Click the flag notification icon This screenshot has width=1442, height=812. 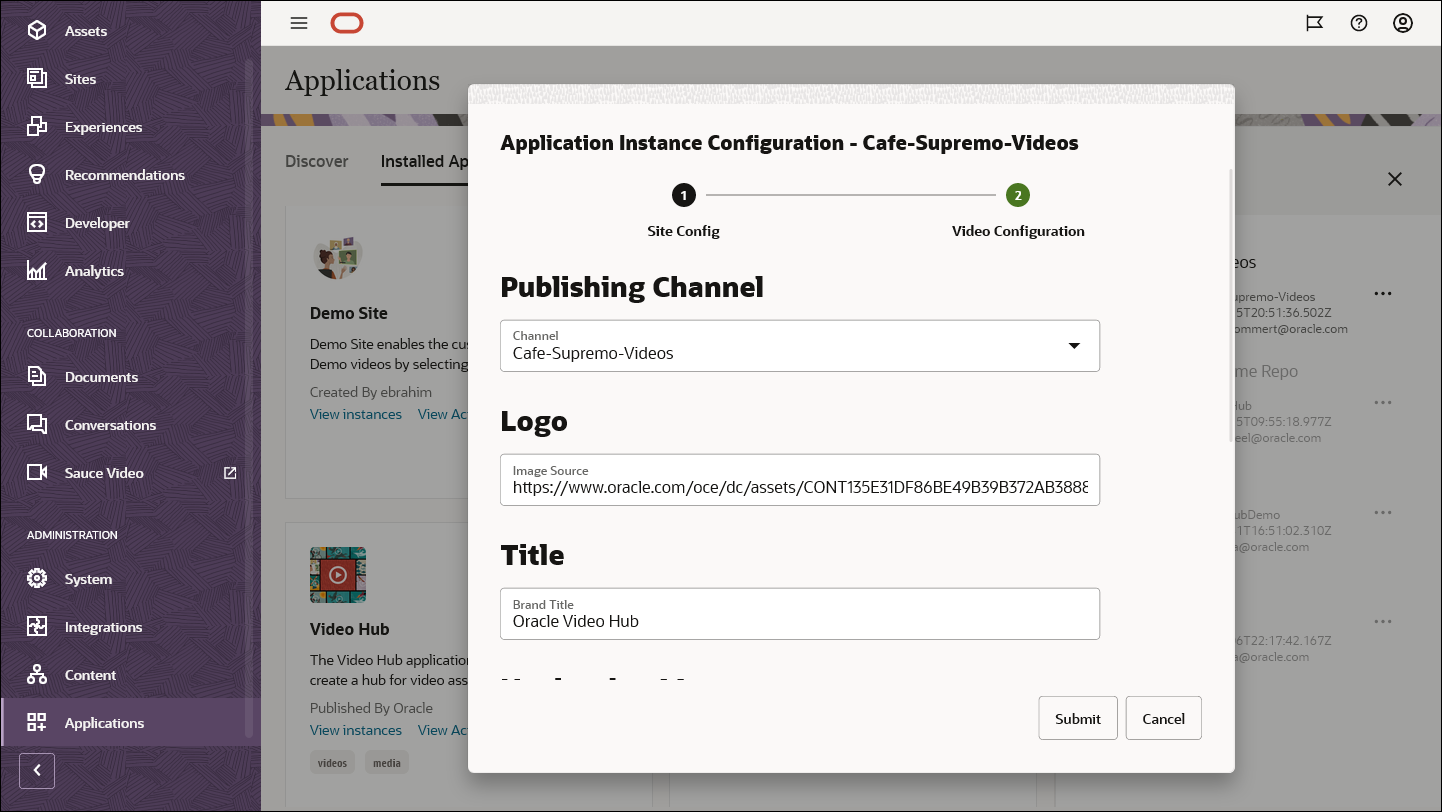pos(1314,22)
